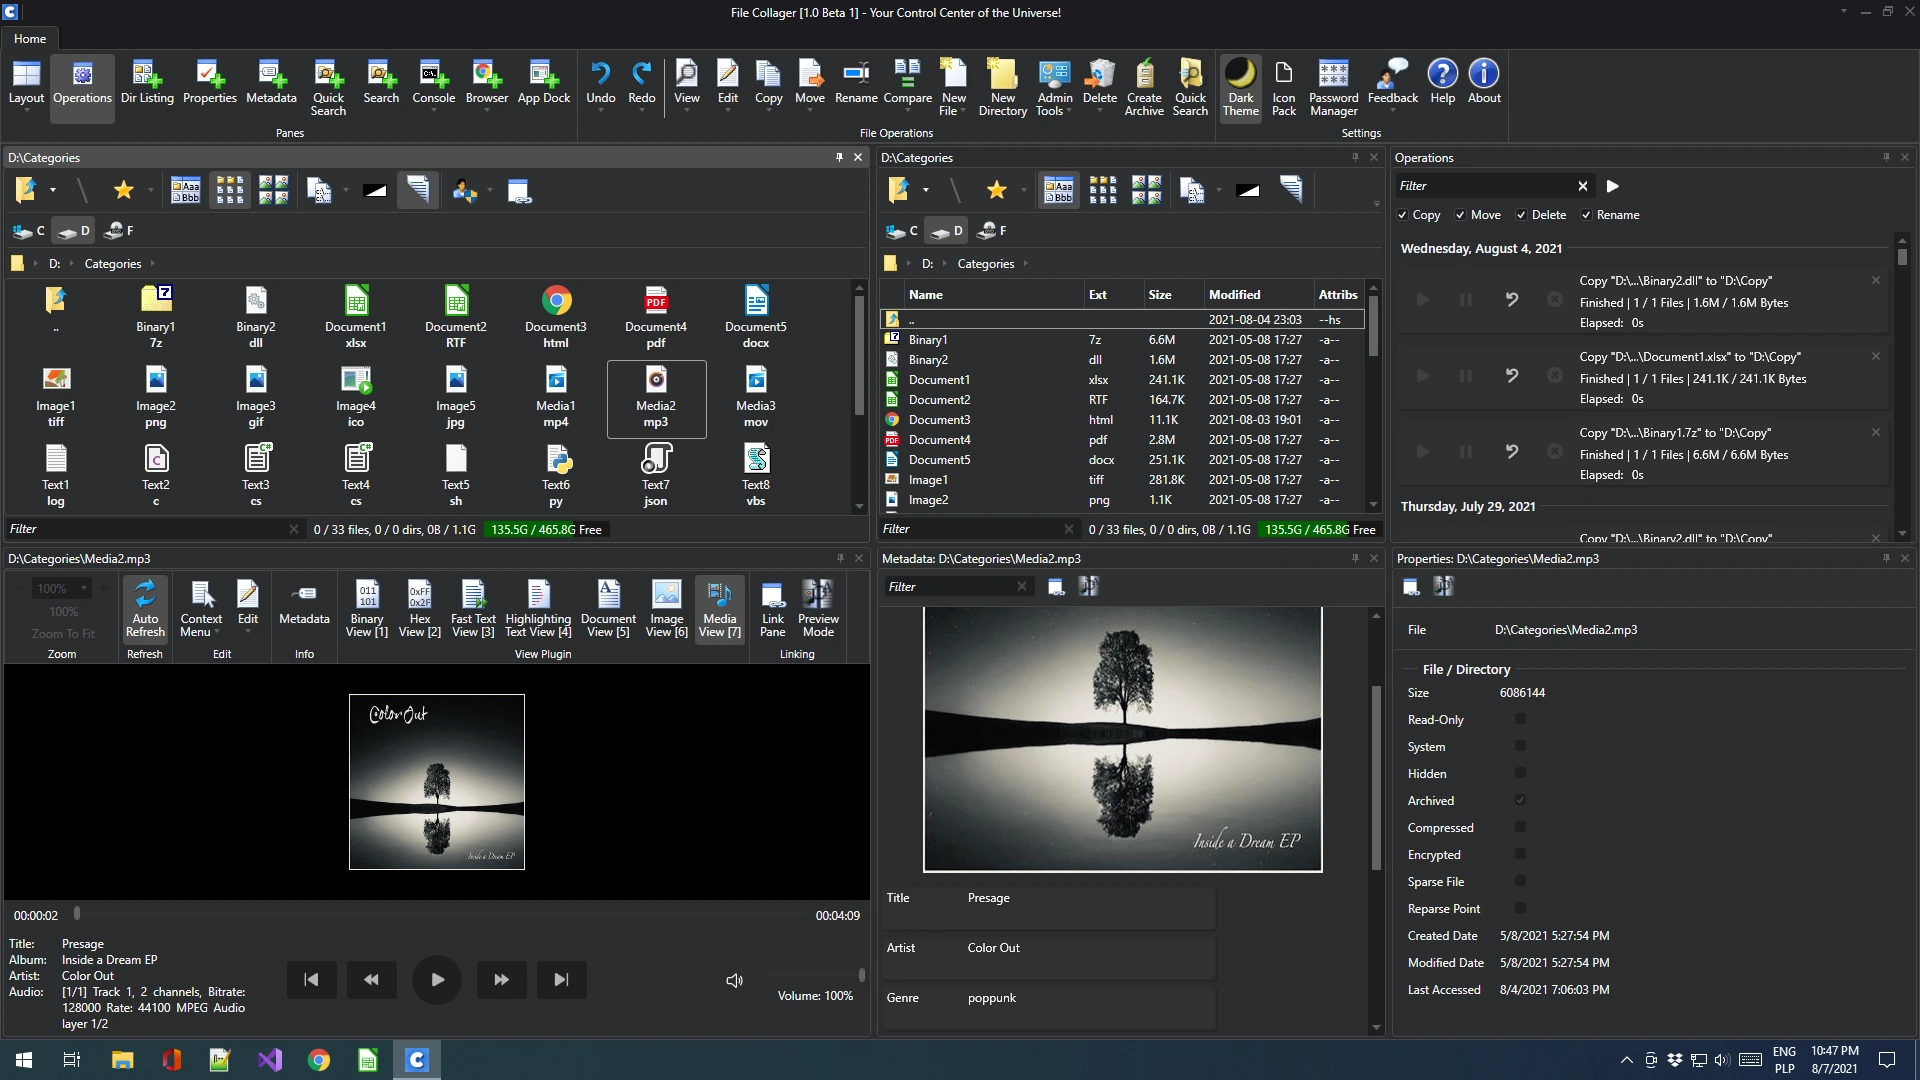Uncheck the Move operations filter

pos(1460,215)
